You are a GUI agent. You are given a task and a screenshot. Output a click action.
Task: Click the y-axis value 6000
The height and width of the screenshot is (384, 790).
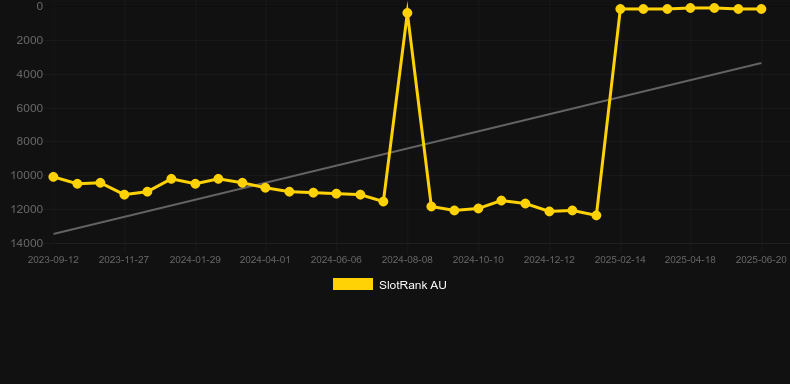click(x=30, y=108)
